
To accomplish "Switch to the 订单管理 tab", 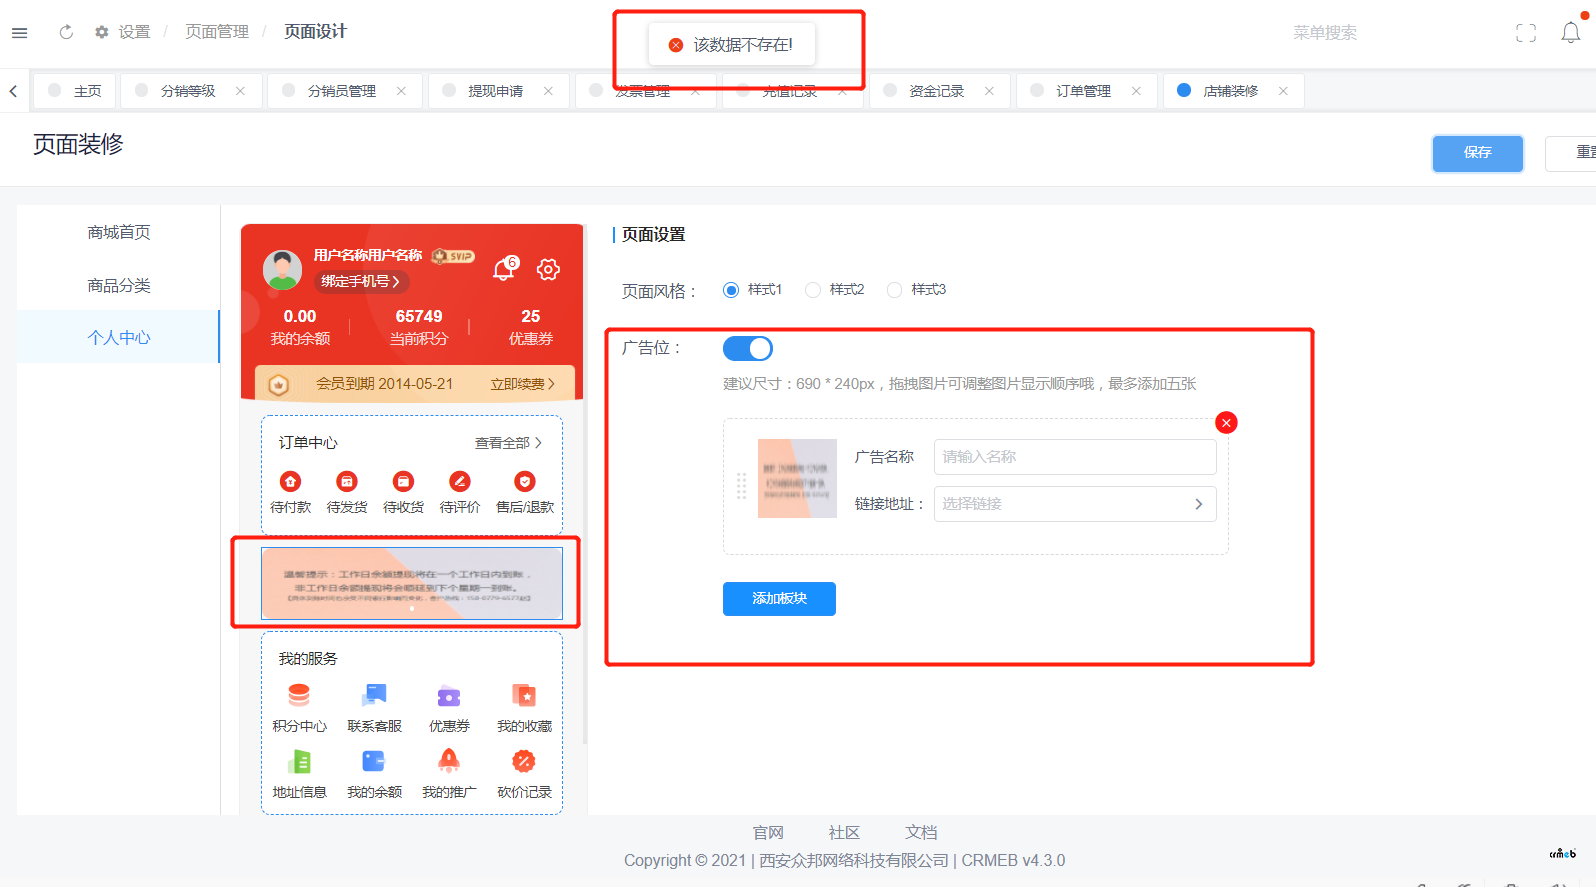I will click(x=1084, y=91).
